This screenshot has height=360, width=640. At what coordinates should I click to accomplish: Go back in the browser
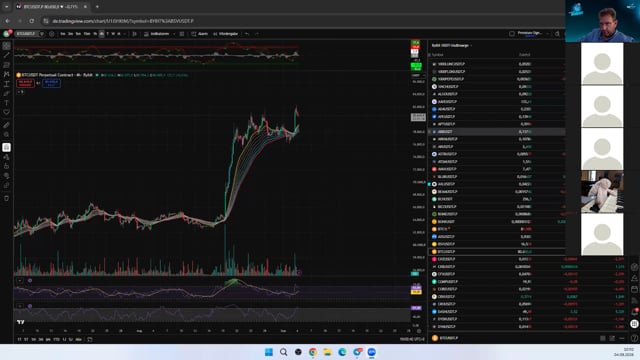coord(8,21)
